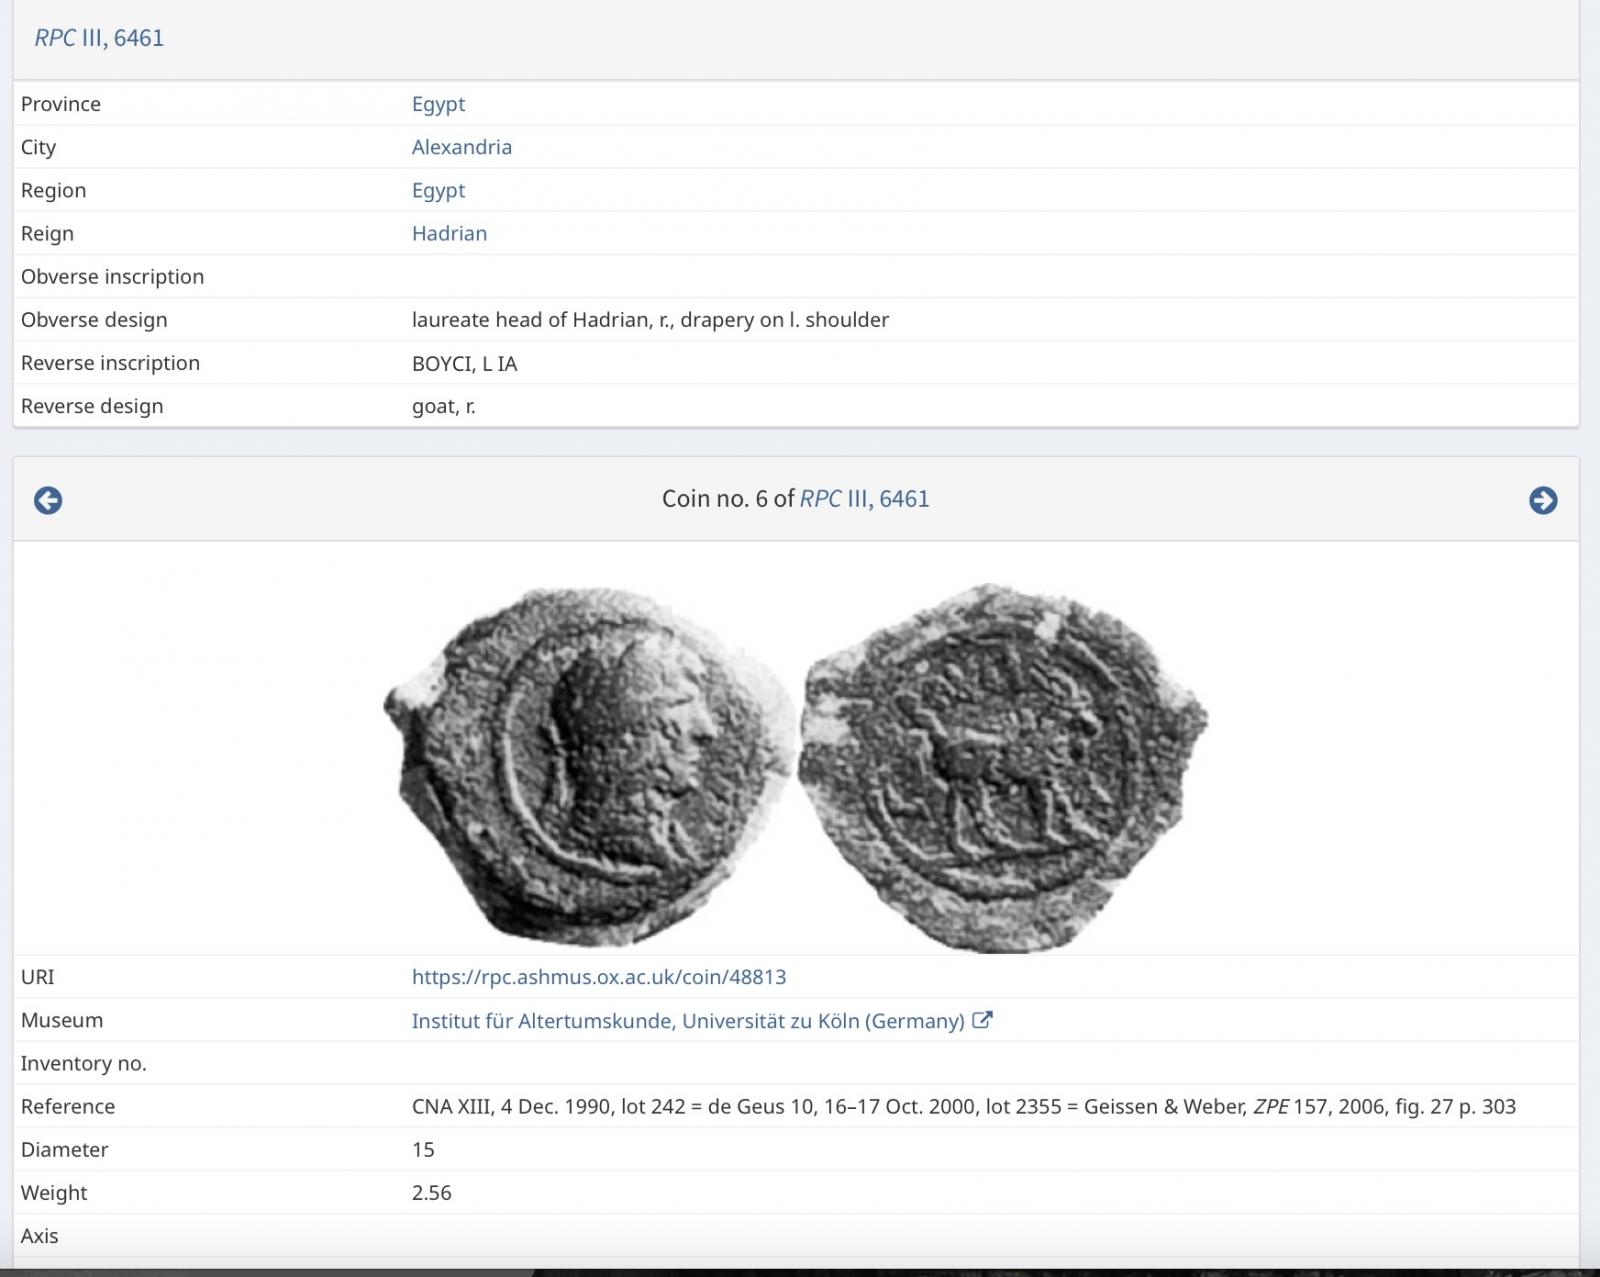Follow RPC III, 6461 link in coin heading
Viewport: 1600px width, 1277px height.
865,499
